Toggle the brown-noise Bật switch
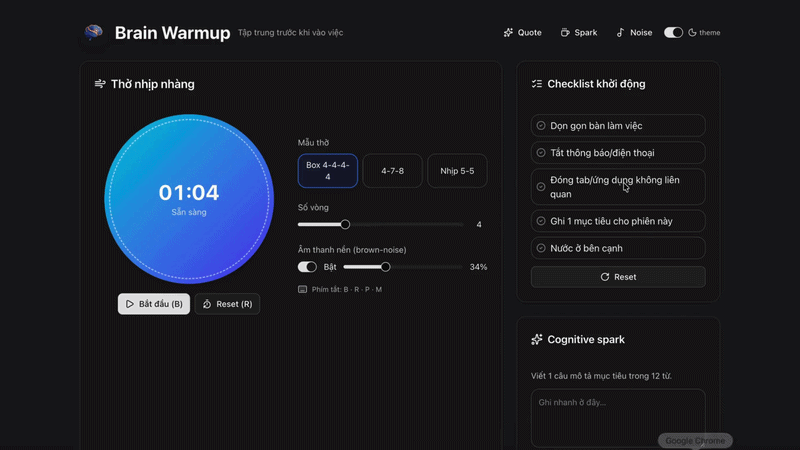The image size is (800, 450). pos(307,267)
